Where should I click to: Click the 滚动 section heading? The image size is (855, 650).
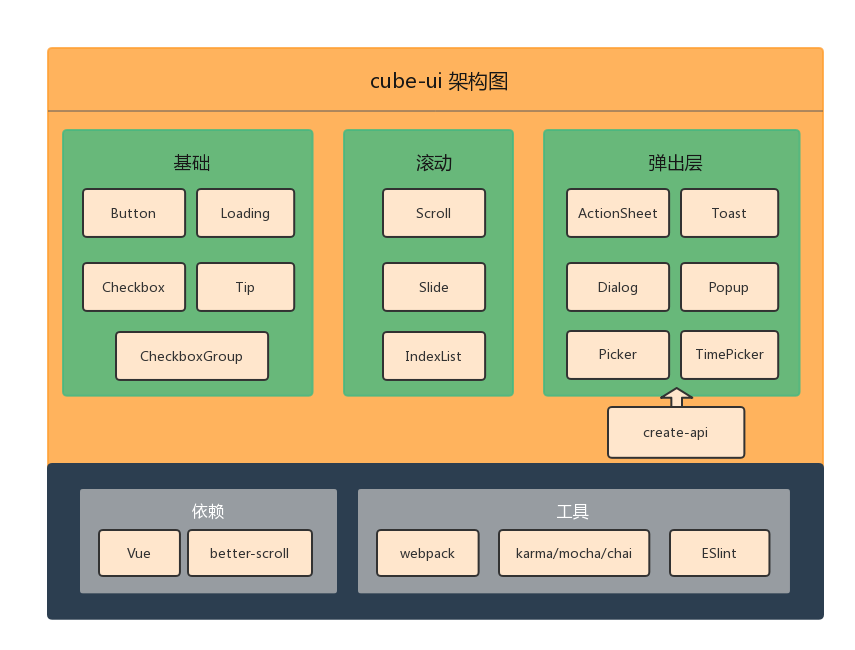[434, 162]
